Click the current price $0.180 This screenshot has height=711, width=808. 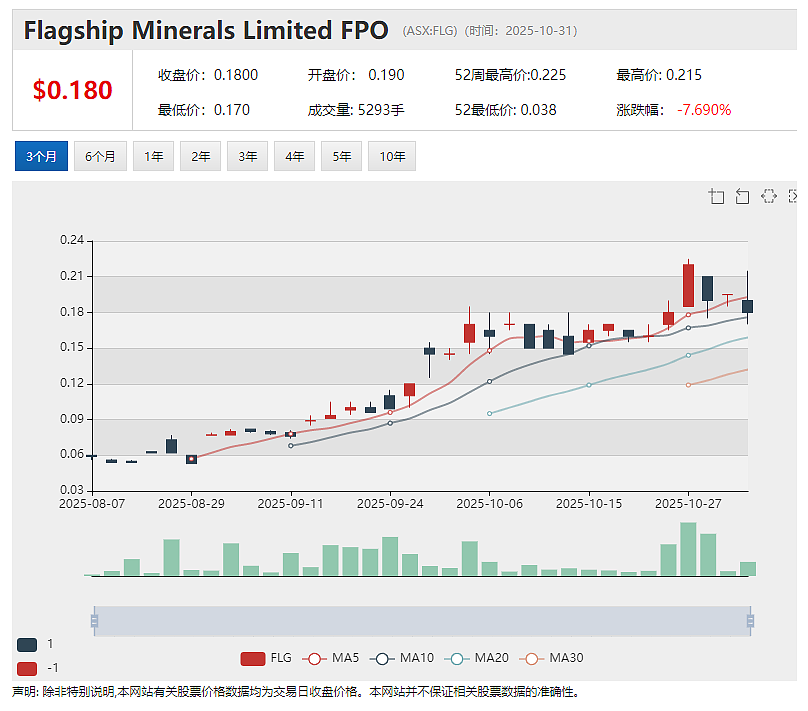pyautogui.click(x=72, y=90)
